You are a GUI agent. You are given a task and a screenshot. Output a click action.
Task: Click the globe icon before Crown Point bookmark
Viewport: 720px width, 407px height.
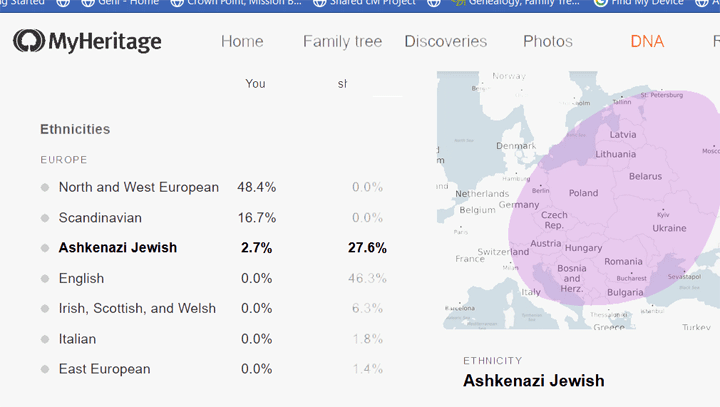point(177,3)
